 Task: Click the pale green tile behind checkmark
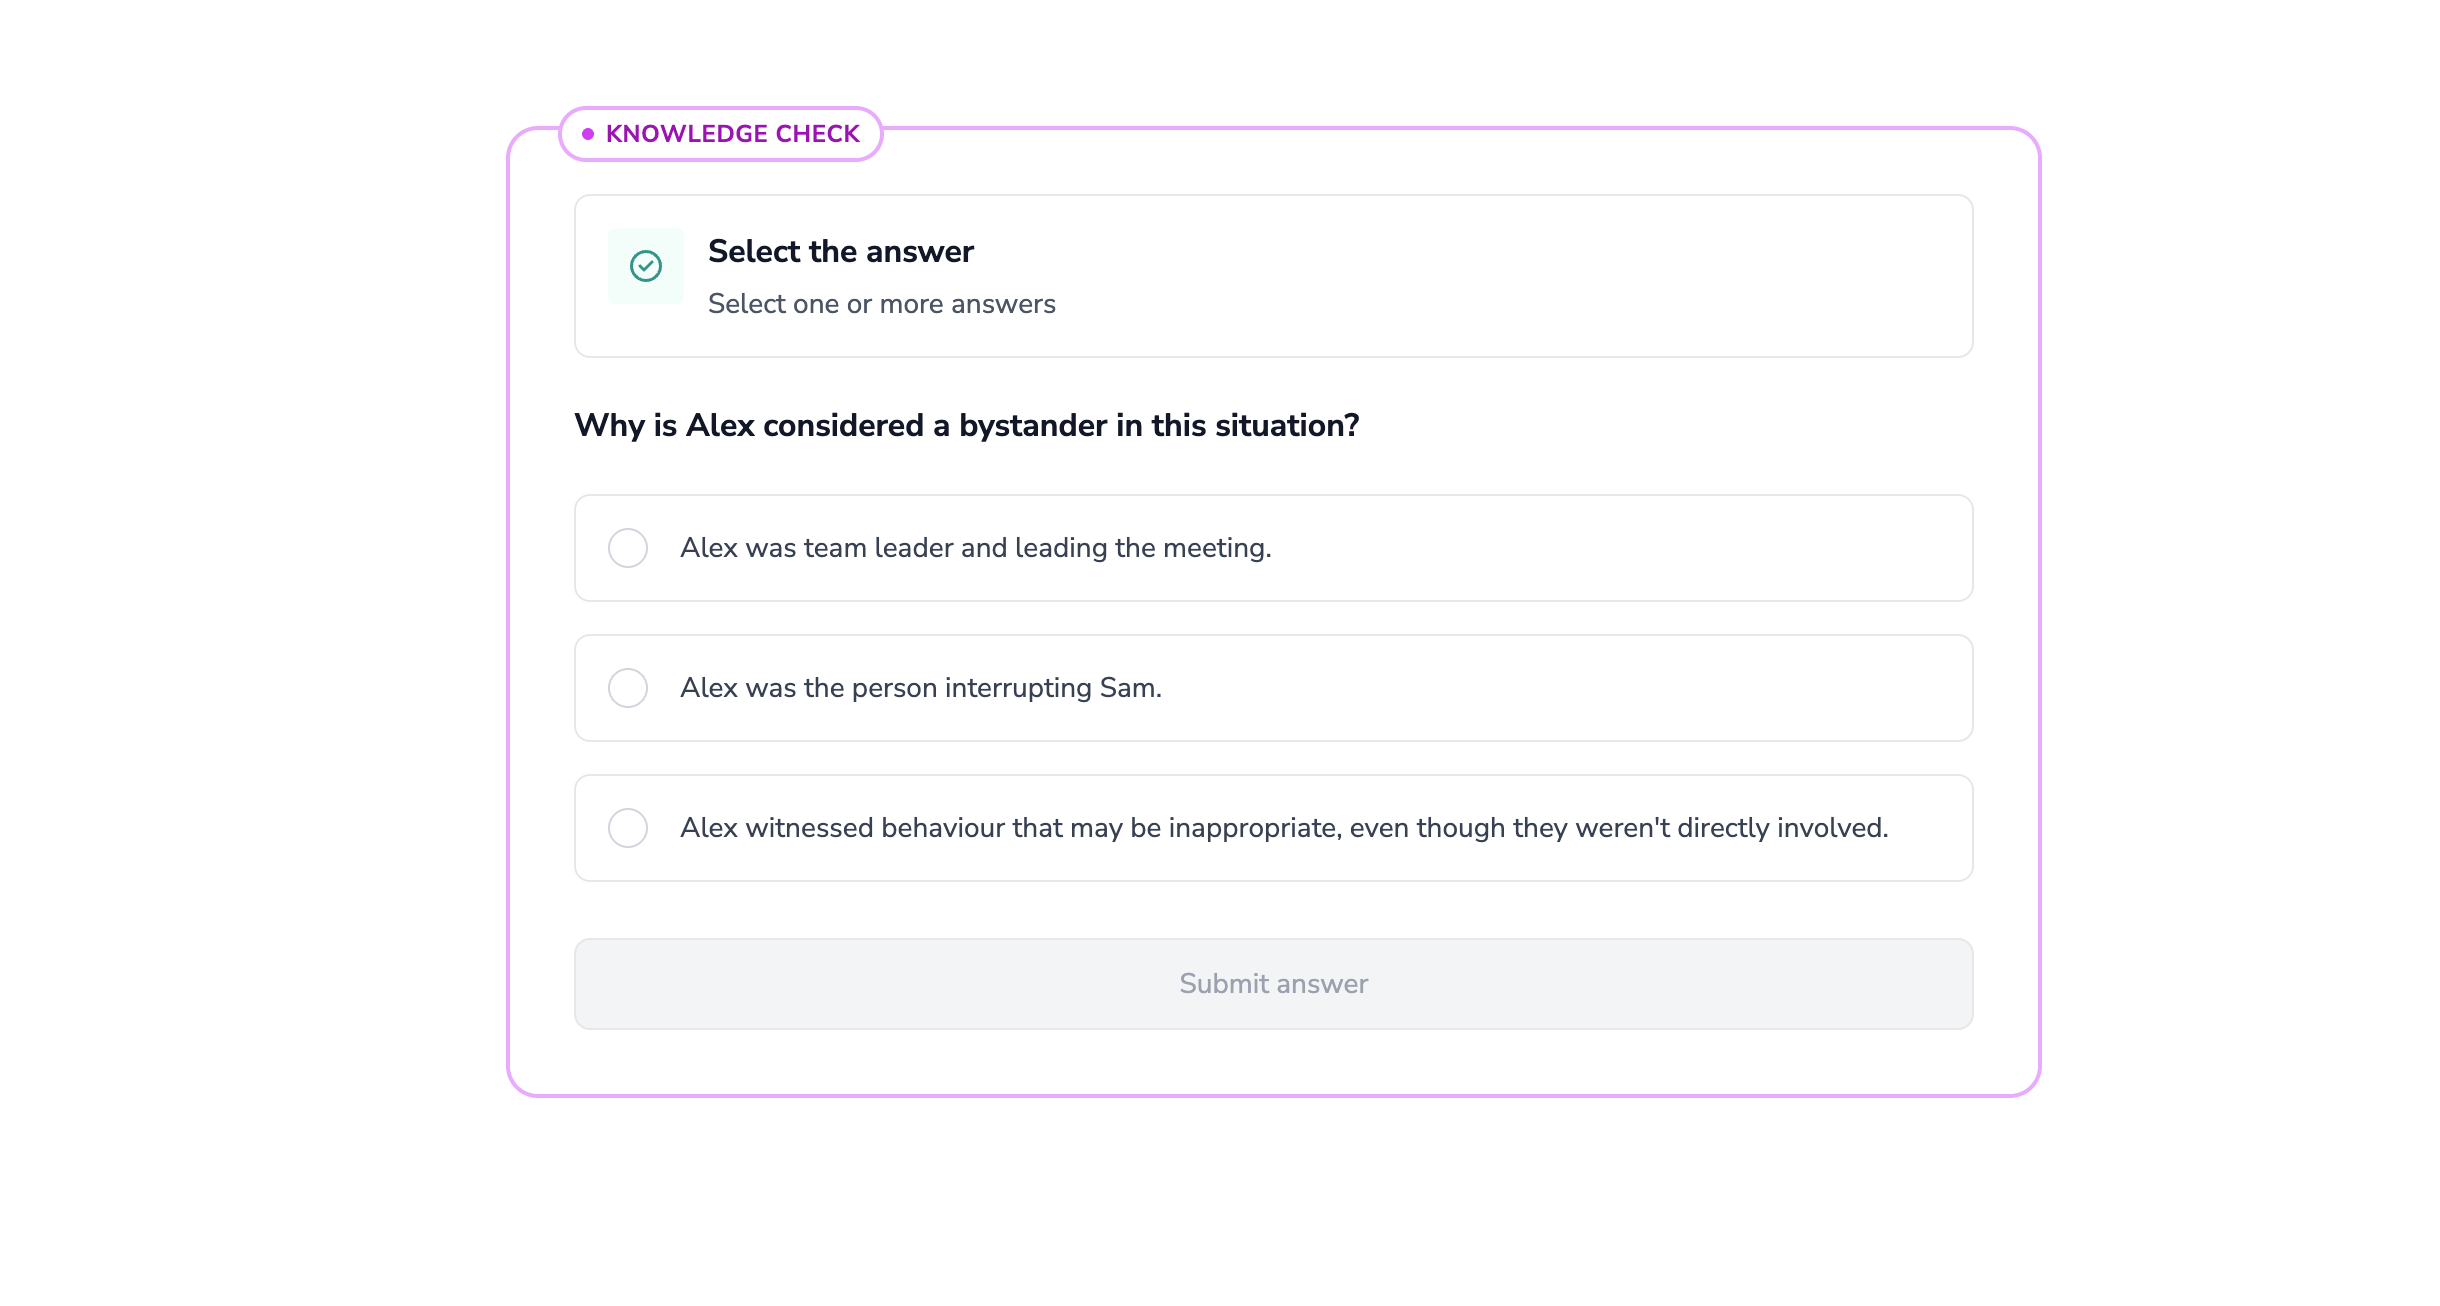646,266
